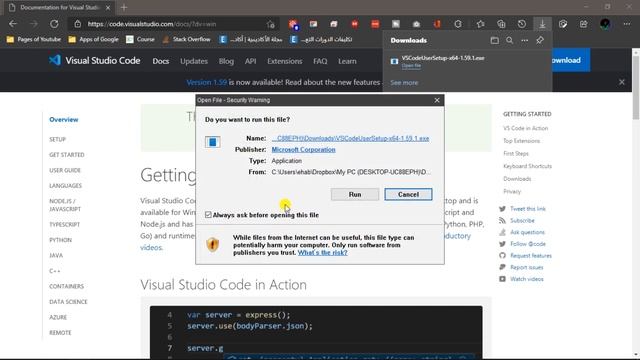Expand LANGUAGES in the docs sidebar

point(65,186)
